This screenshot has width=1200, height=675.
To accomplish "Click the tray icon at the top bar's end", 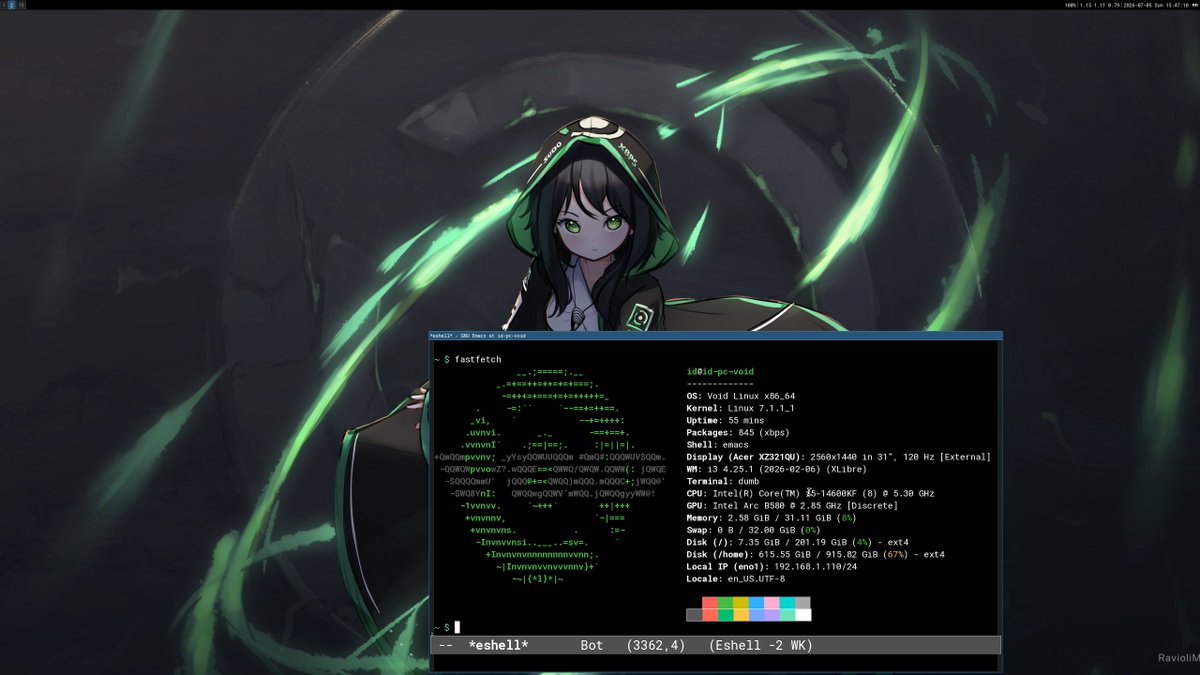I will coord(1195,5).
